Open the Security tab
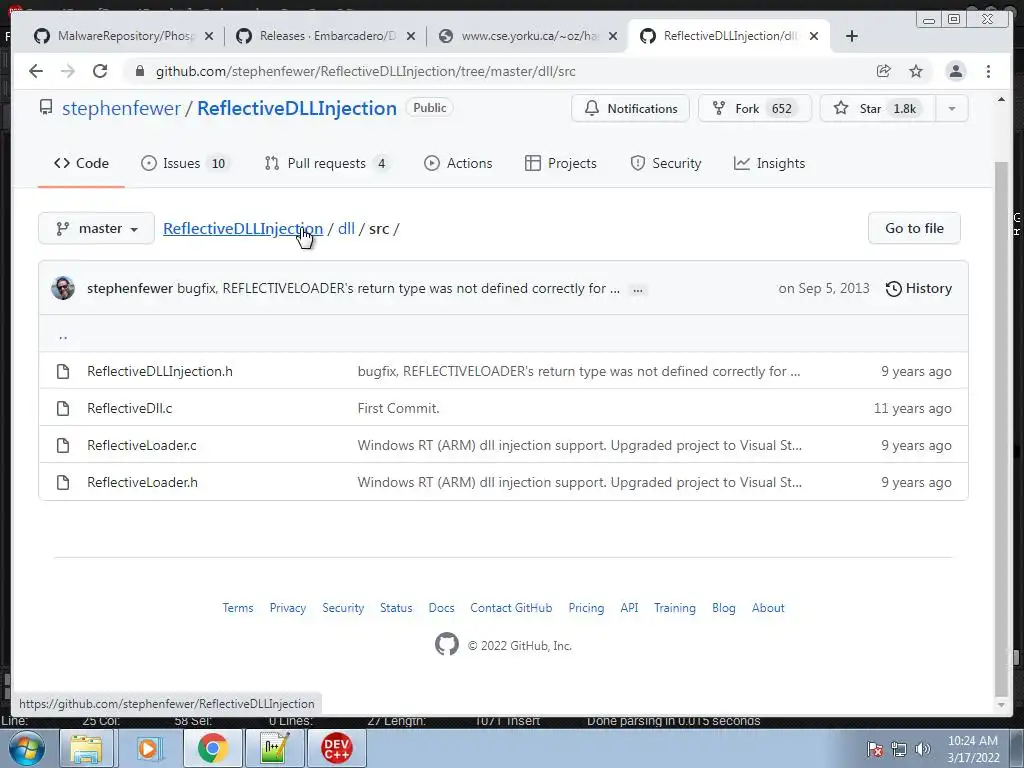1024x768 pixels. tap(666, 163)
